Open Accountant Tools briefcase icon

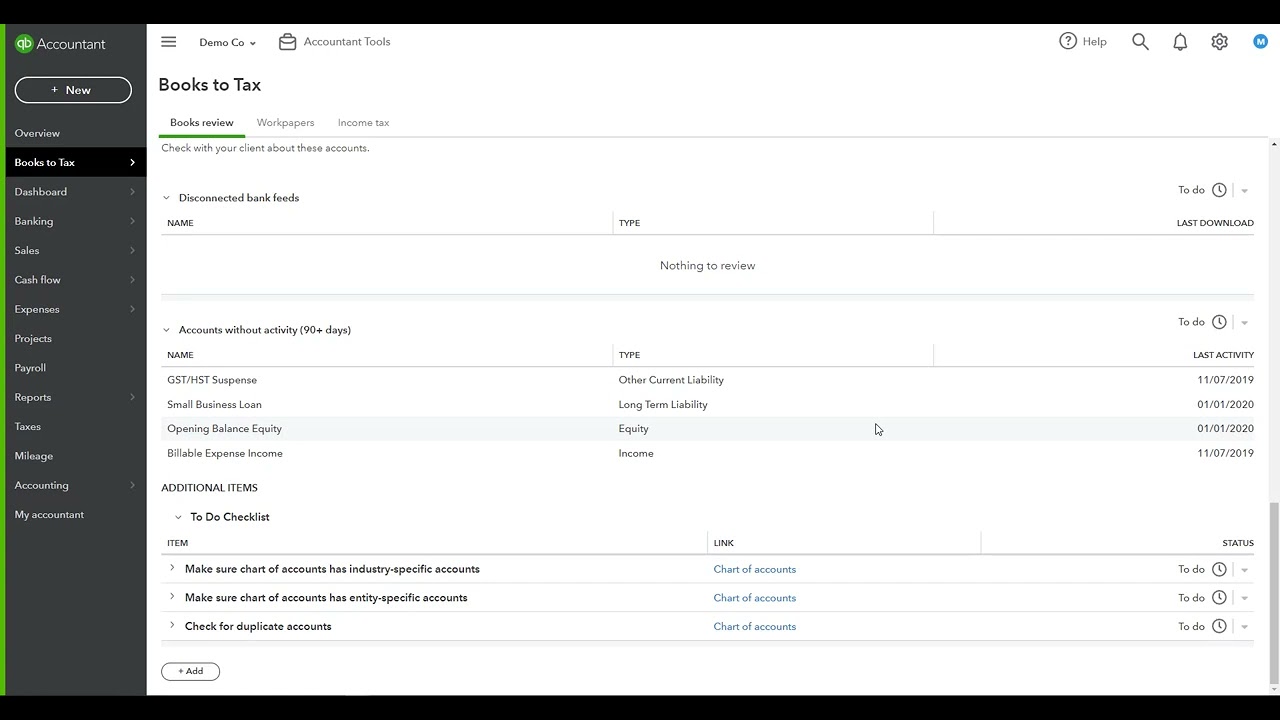288,42
